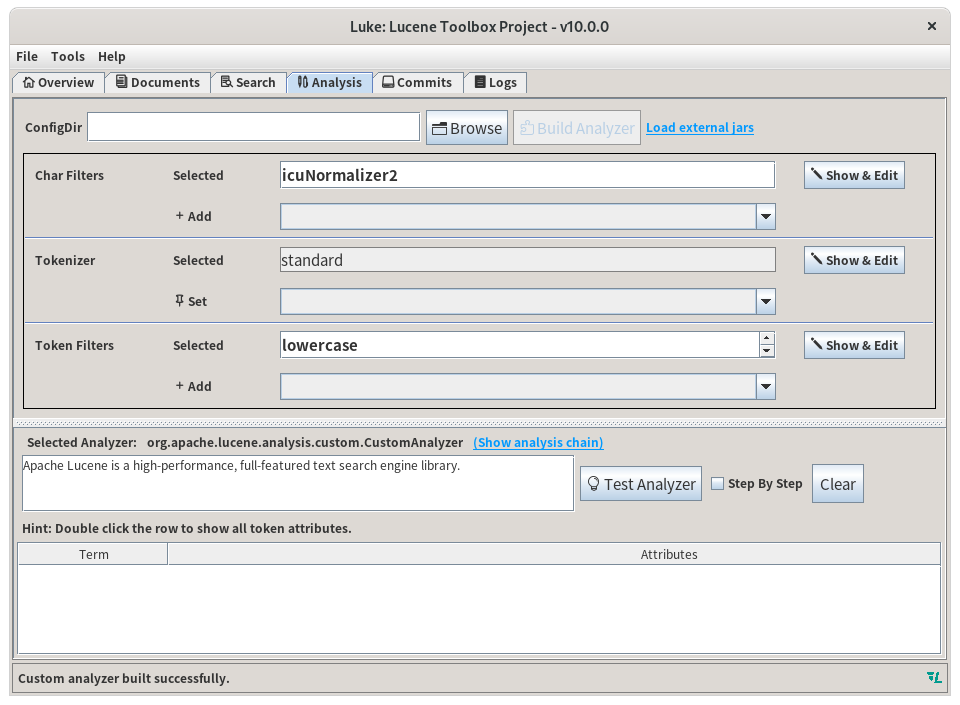Show the Logs tab
Viewport: 960px width, 705px height.
pos(495,83)
